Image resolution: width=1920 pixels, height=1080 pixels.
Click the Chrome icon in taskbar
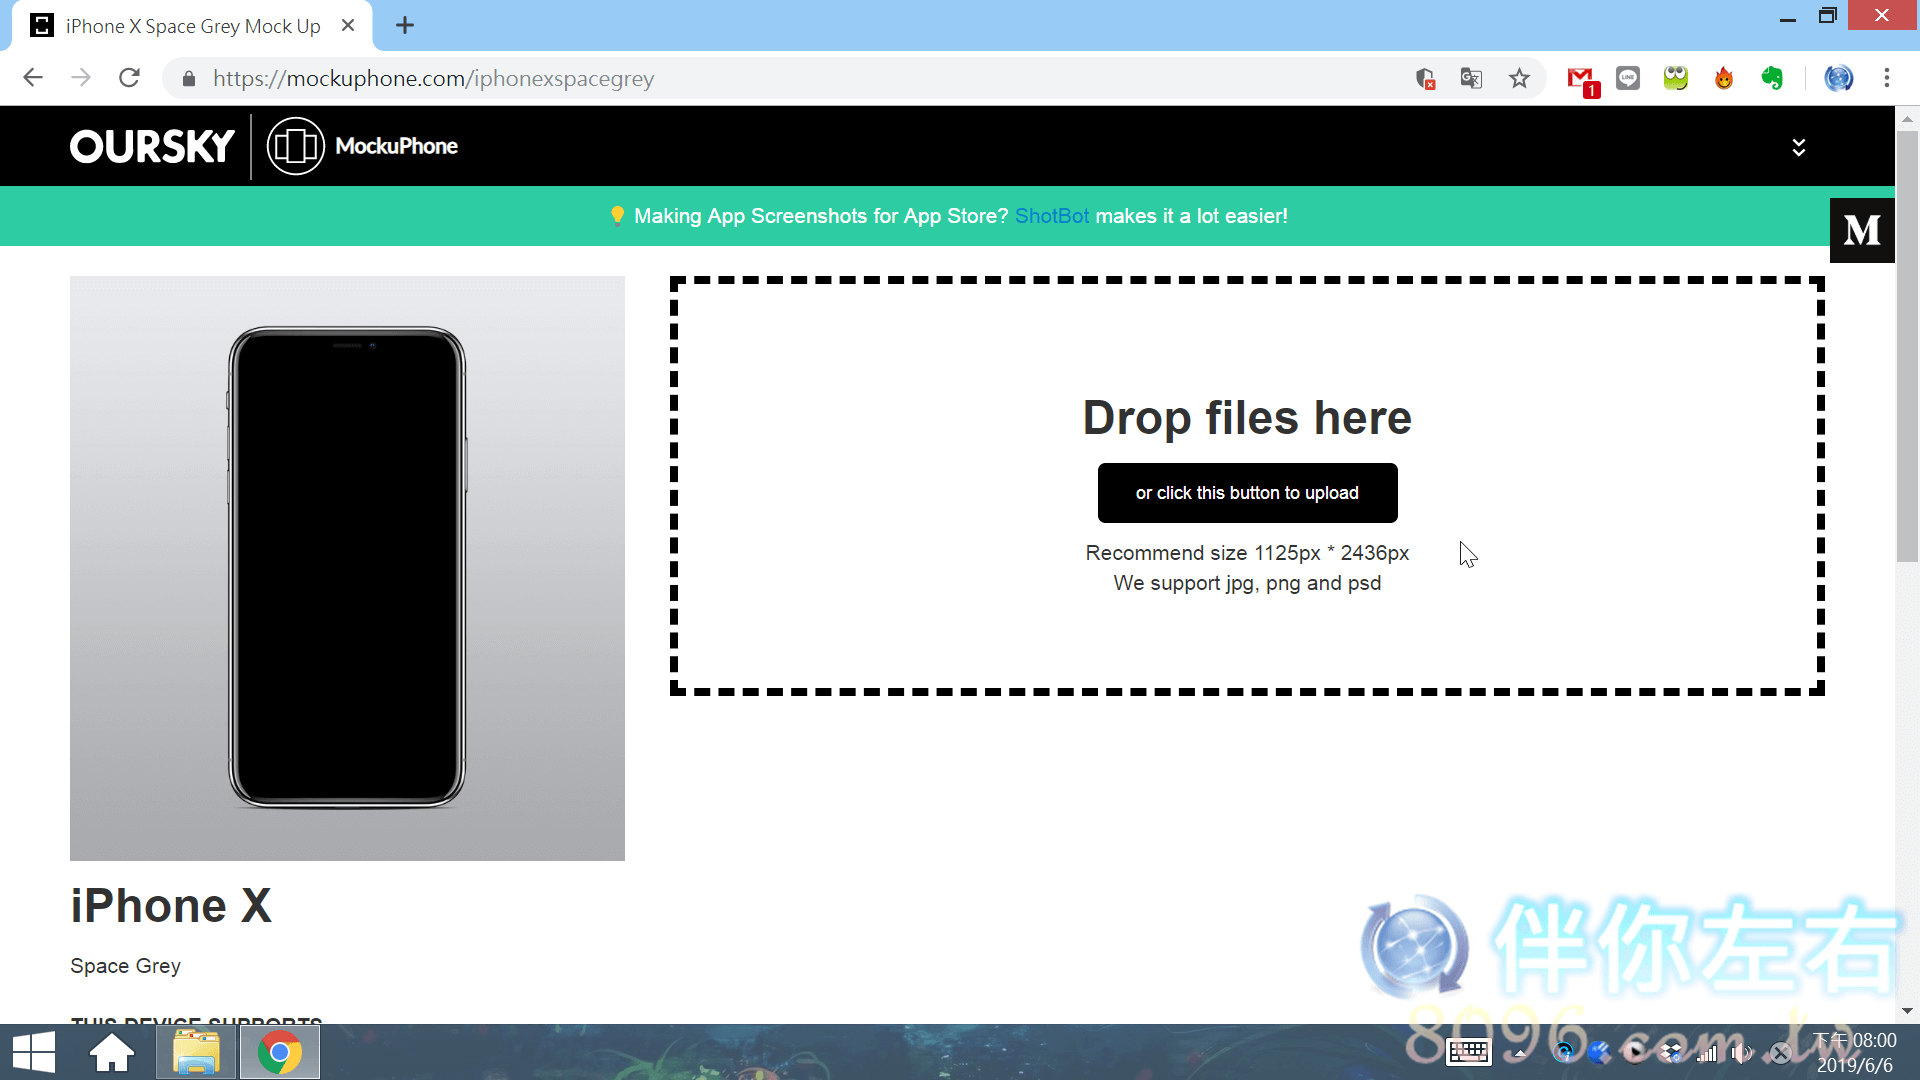[279, 1053]
